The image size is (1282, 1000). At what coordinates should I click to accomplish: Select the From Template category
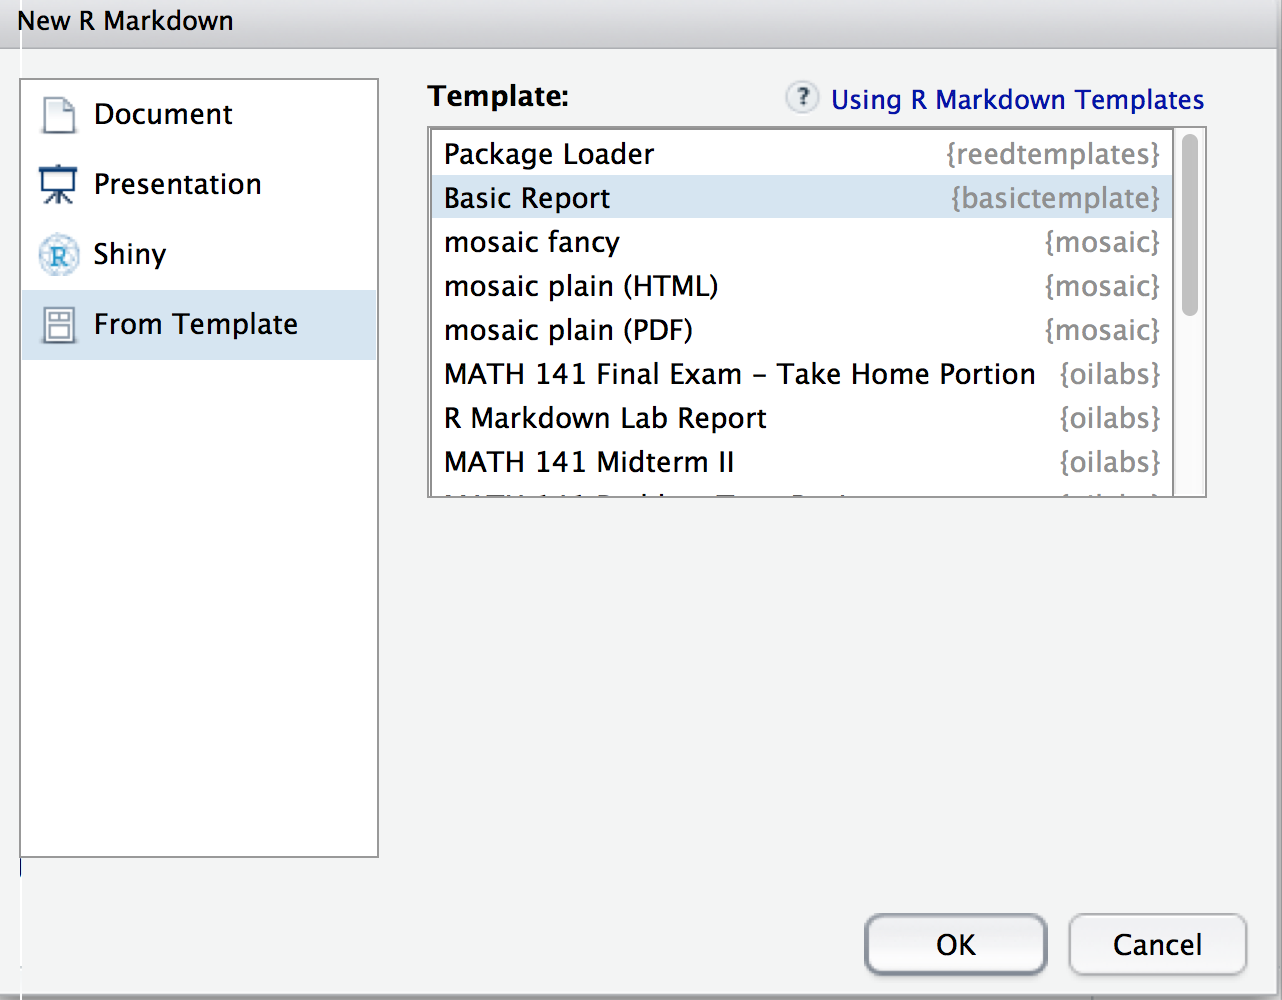[x=196, y=325]
